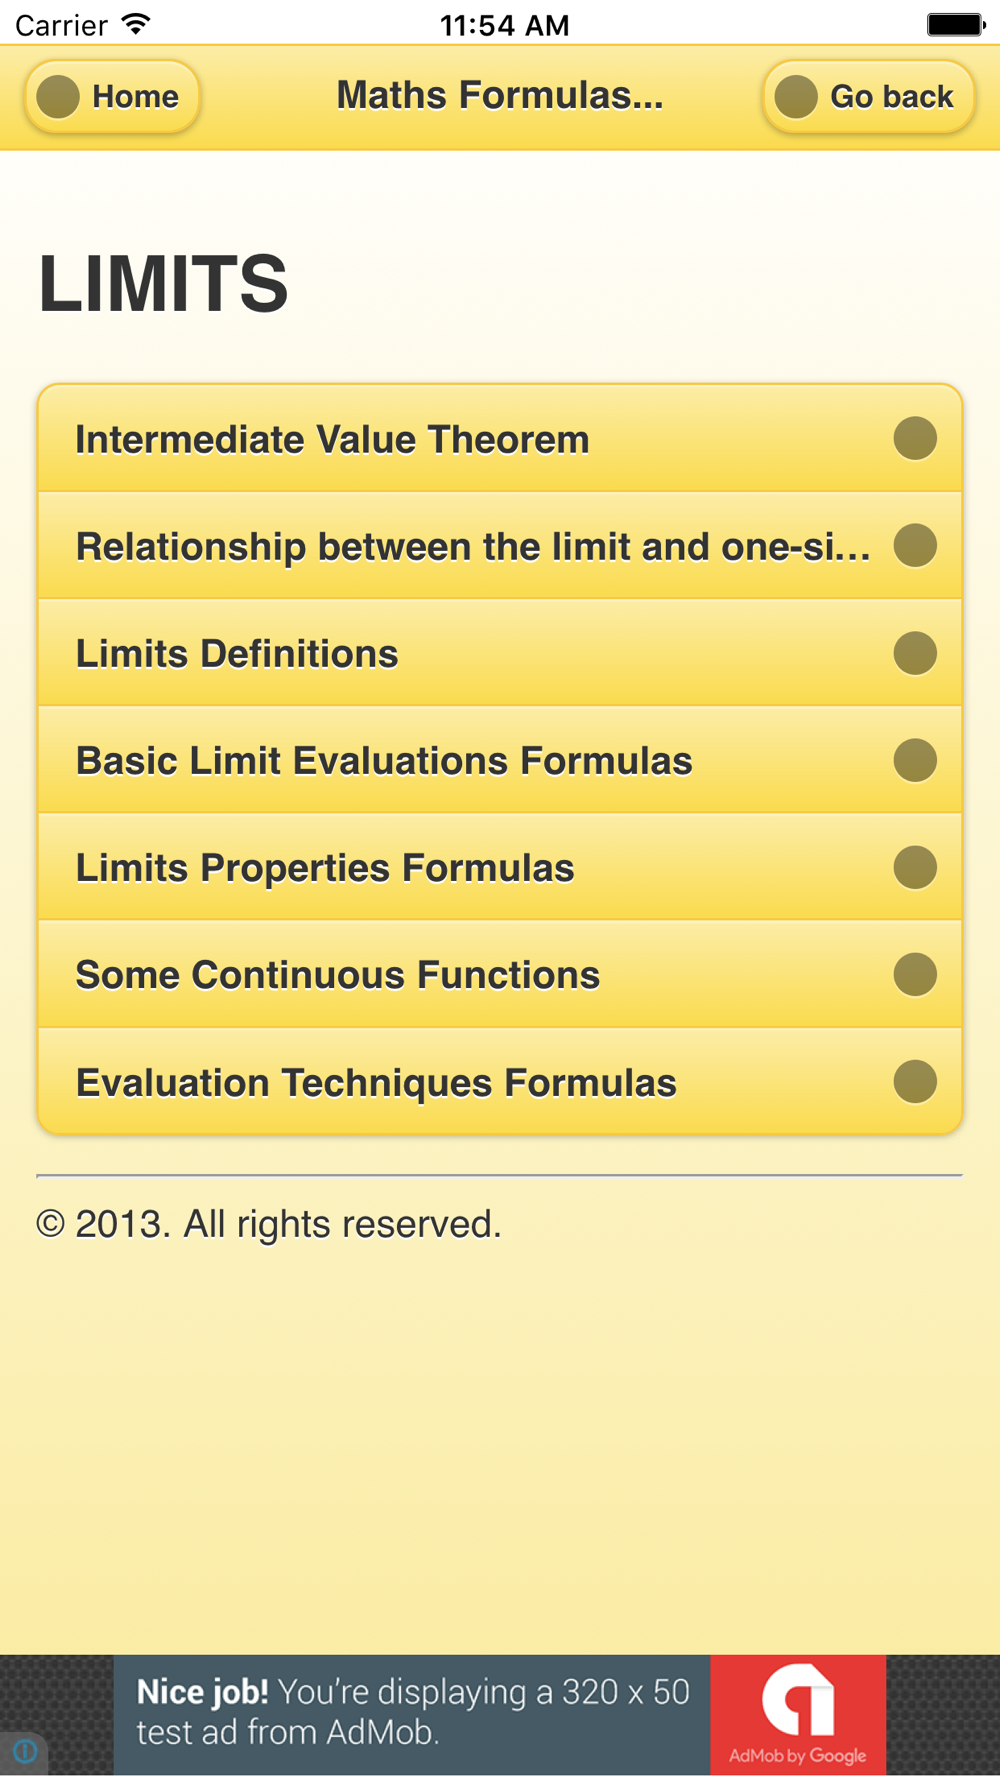Open Basic Limit Evaluations Formulas
The image size is (1000, 1778).
click(x=384, y=761)
